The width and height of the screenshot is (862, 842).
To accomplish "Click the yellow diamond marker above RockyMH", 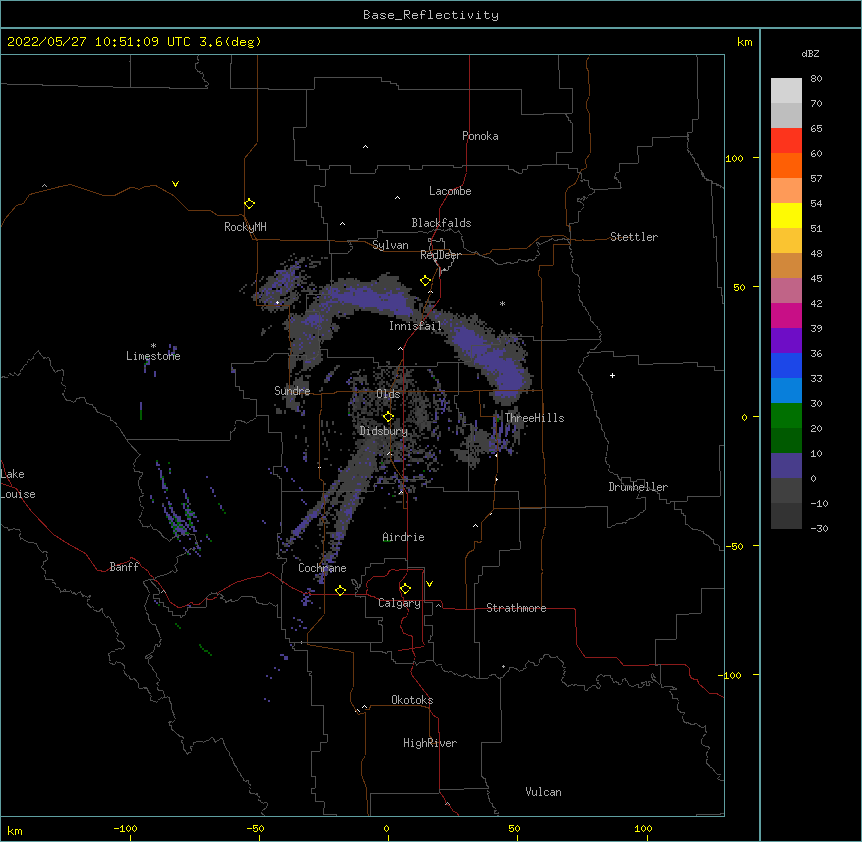I will (x=249, y=204).
